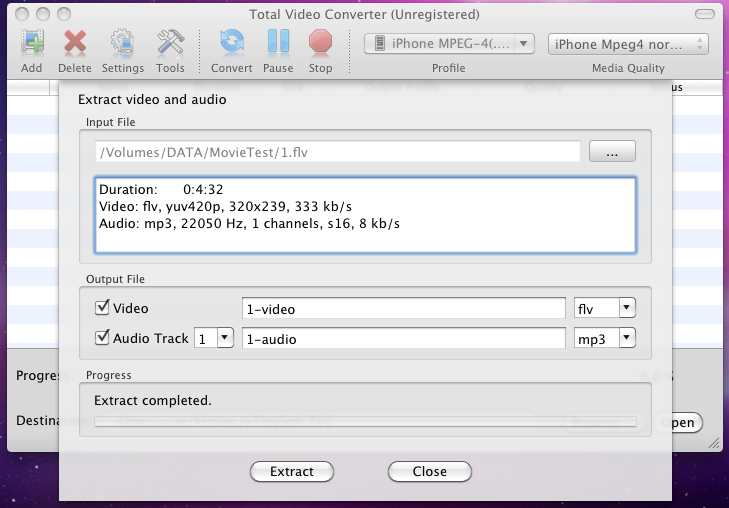Click the window toolbar toggle pill button
The height and width of the screenshot is (508, 729).
point(705,14)
